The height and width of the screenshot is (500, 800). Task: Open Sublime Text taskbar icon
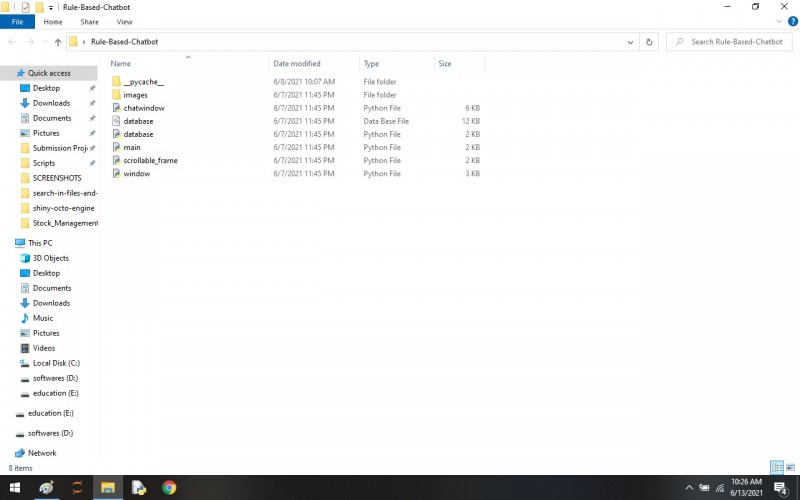point(77,488)
